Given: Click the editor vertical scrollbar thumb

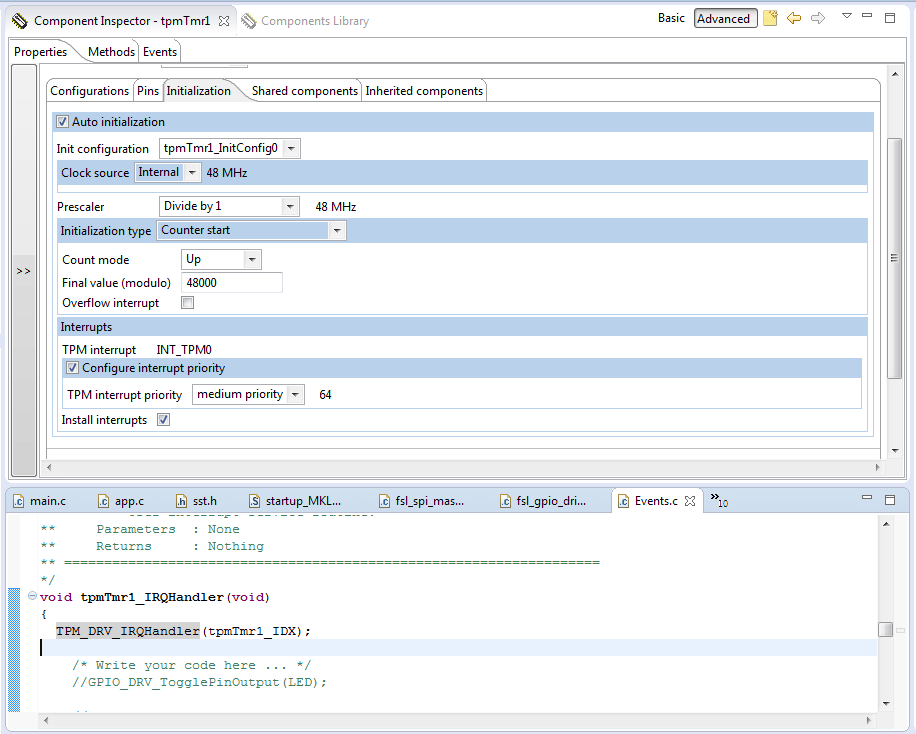Looking at the screenshot, I should (886, 629).
